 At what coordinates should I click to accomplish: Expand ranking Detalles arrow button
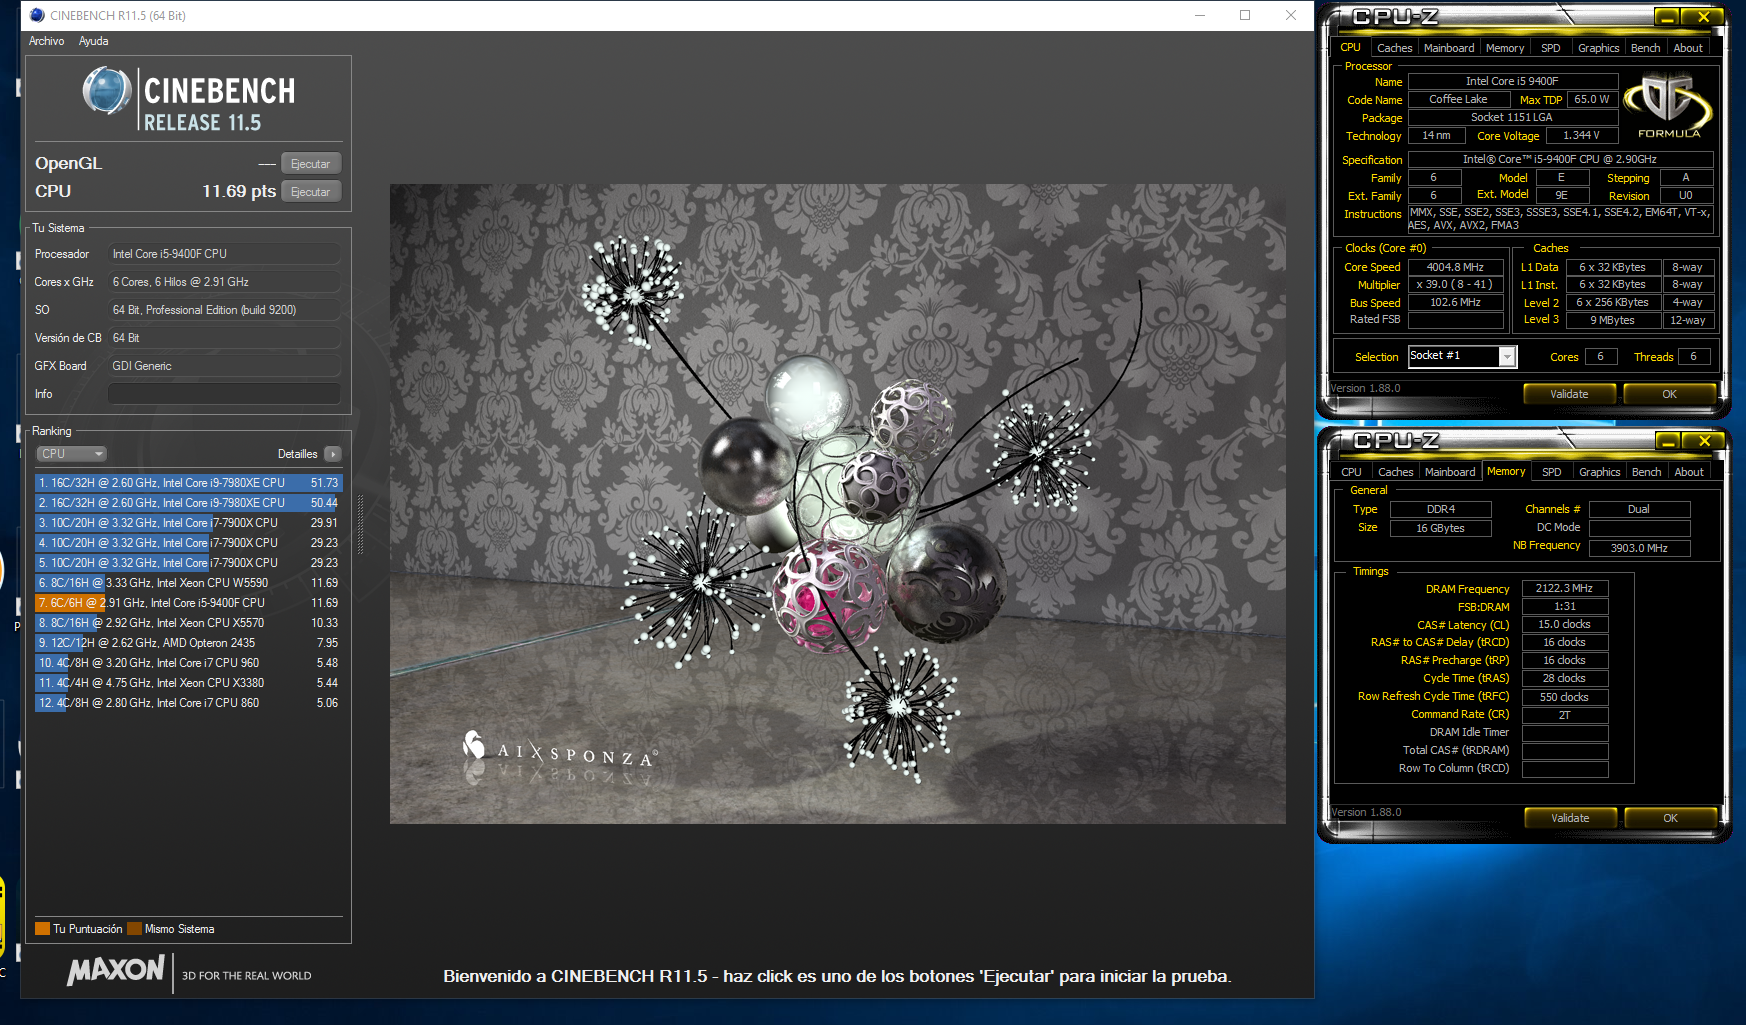tap(333, 454)
